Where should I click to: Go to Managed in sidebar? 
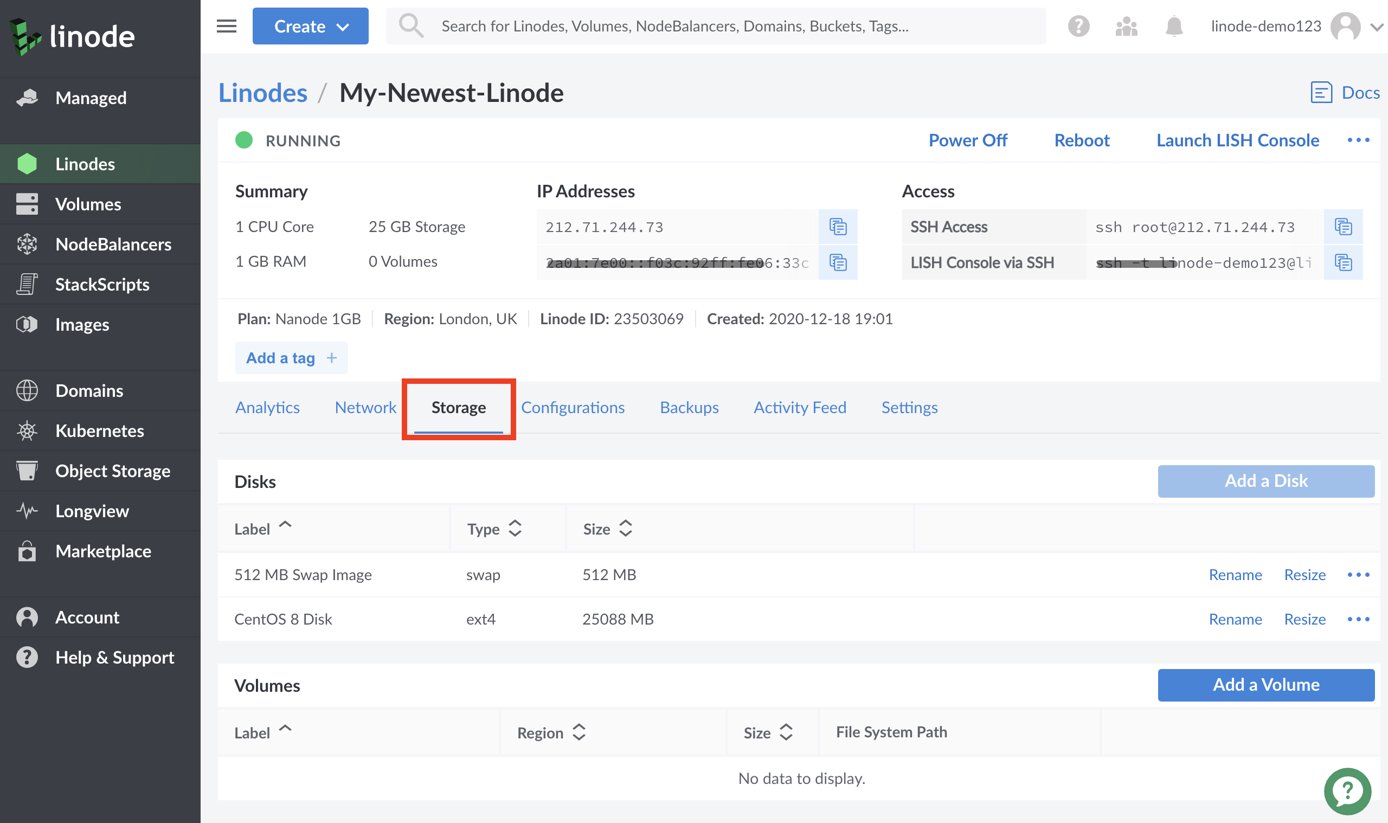coord(100,98)
